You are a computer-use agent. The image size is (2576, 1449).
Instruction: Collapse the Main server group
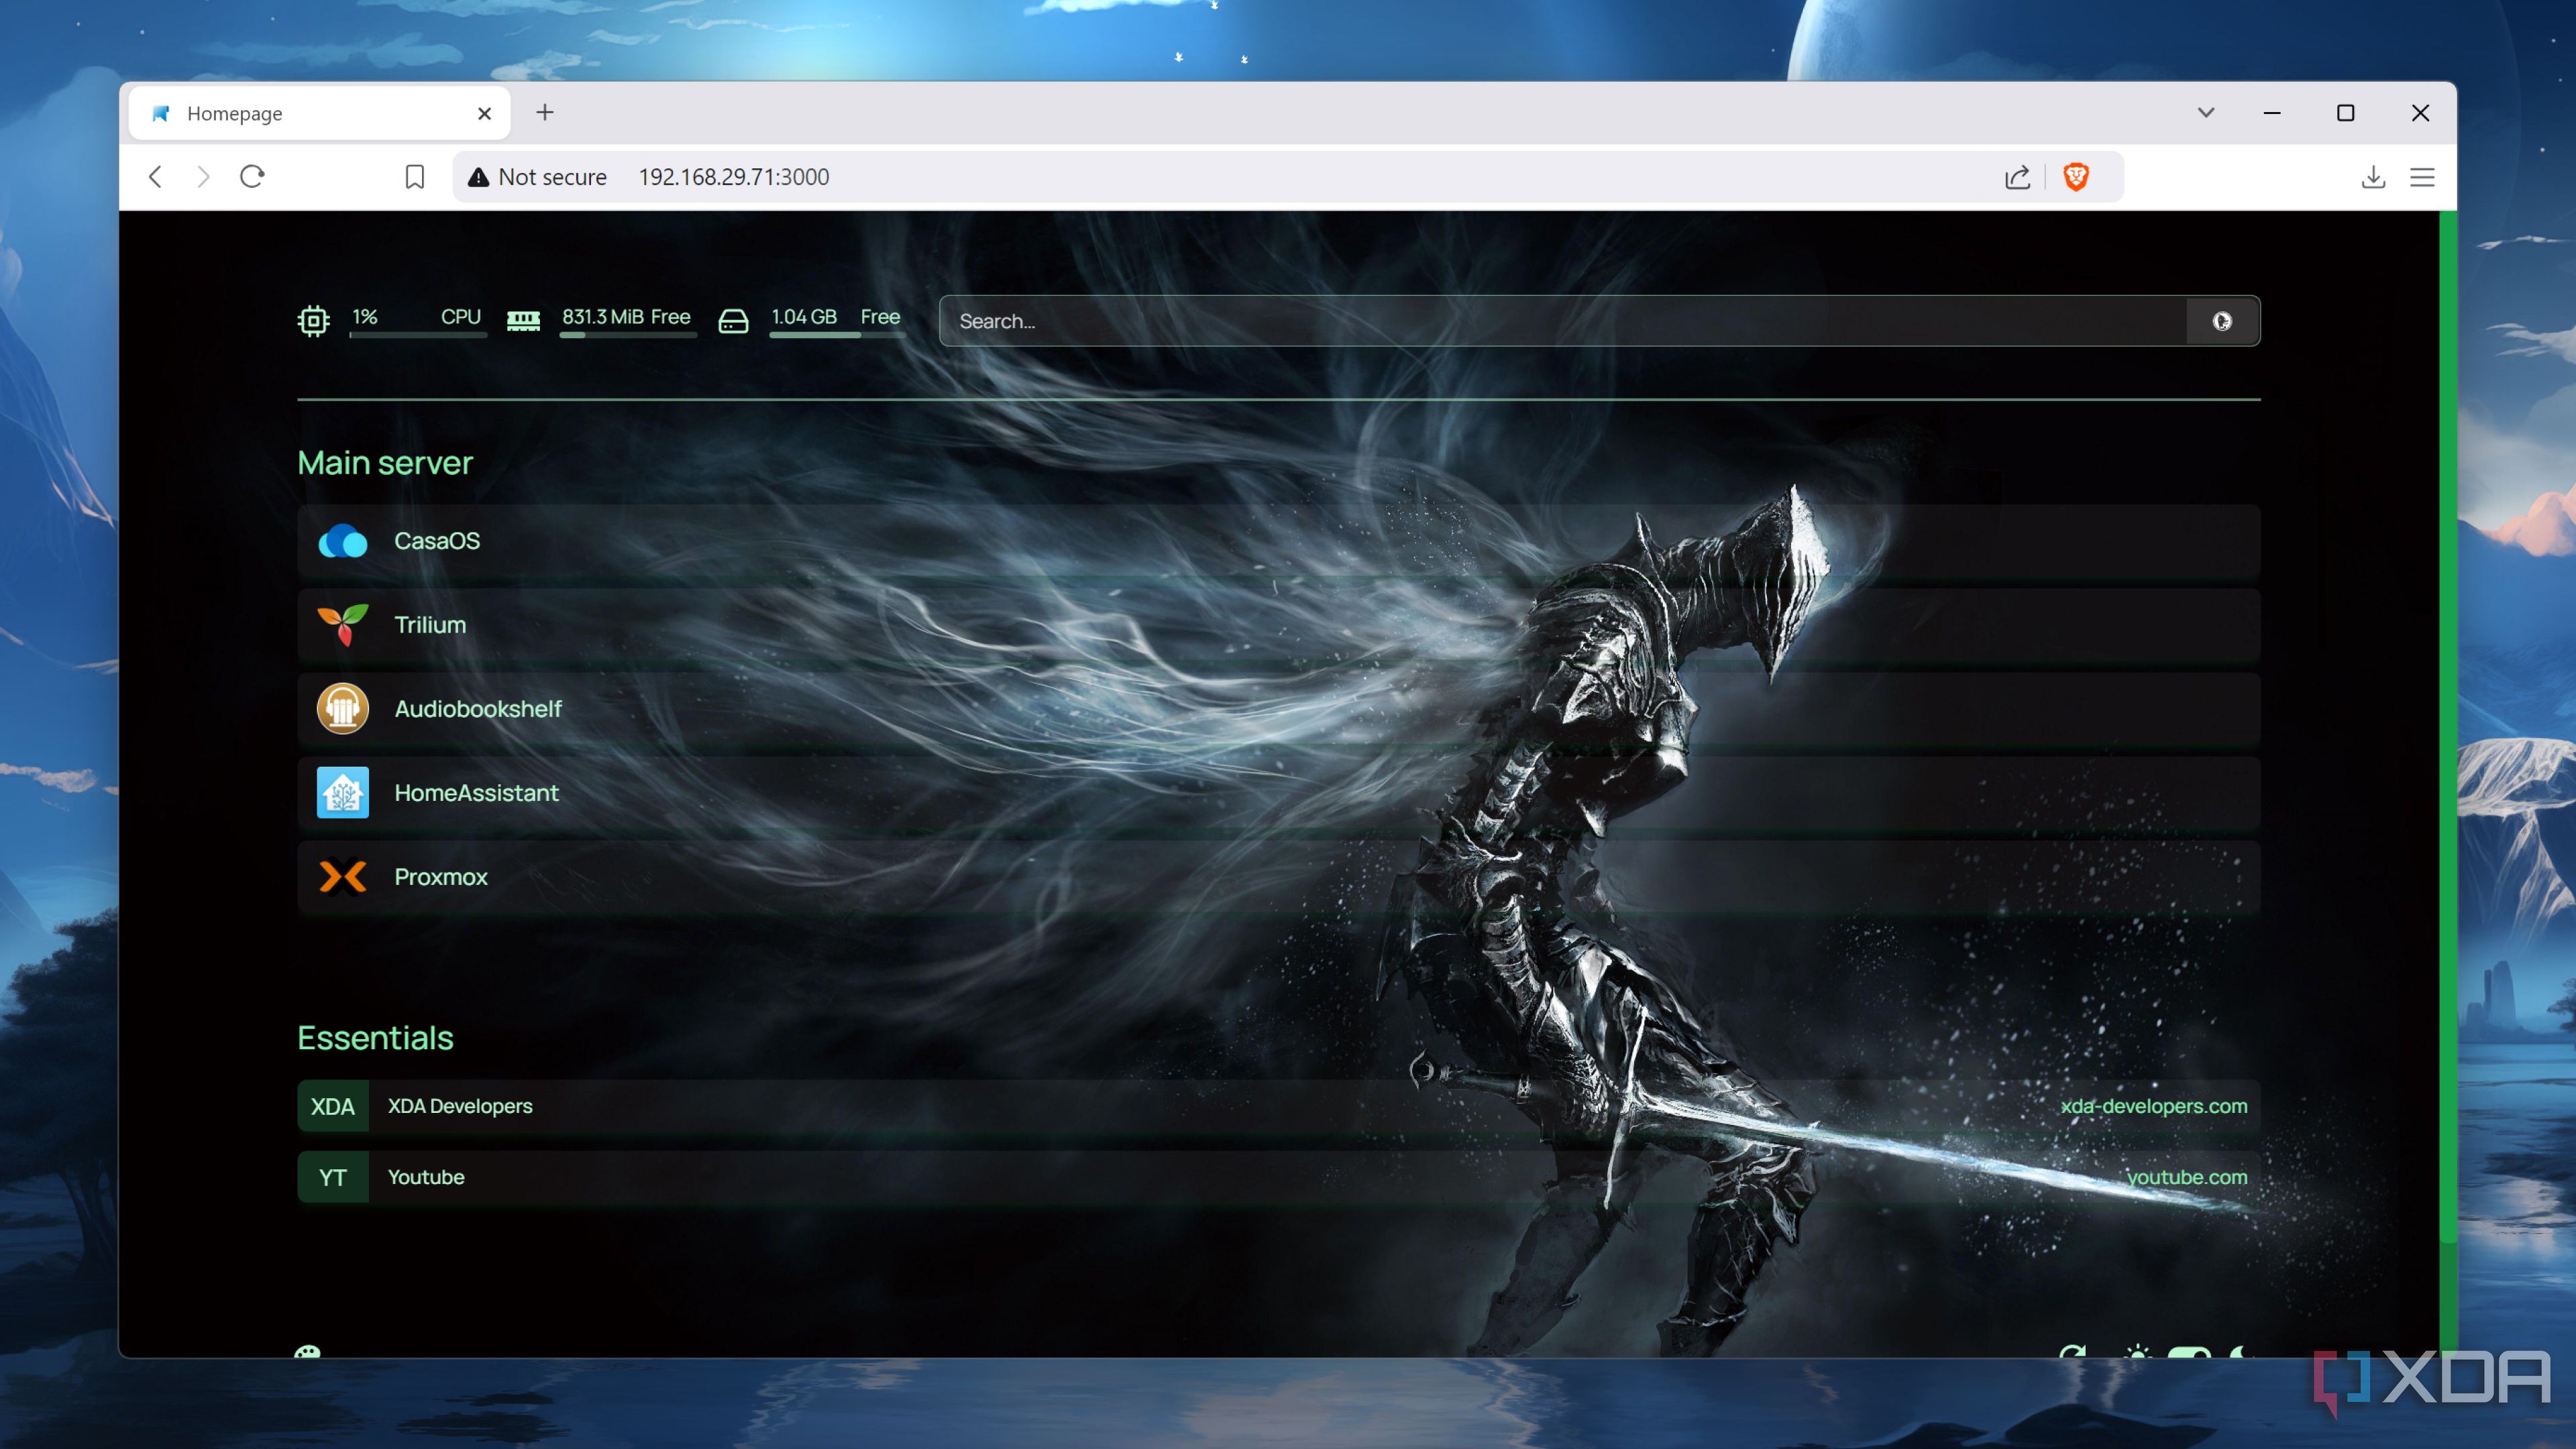click(385, 463)
